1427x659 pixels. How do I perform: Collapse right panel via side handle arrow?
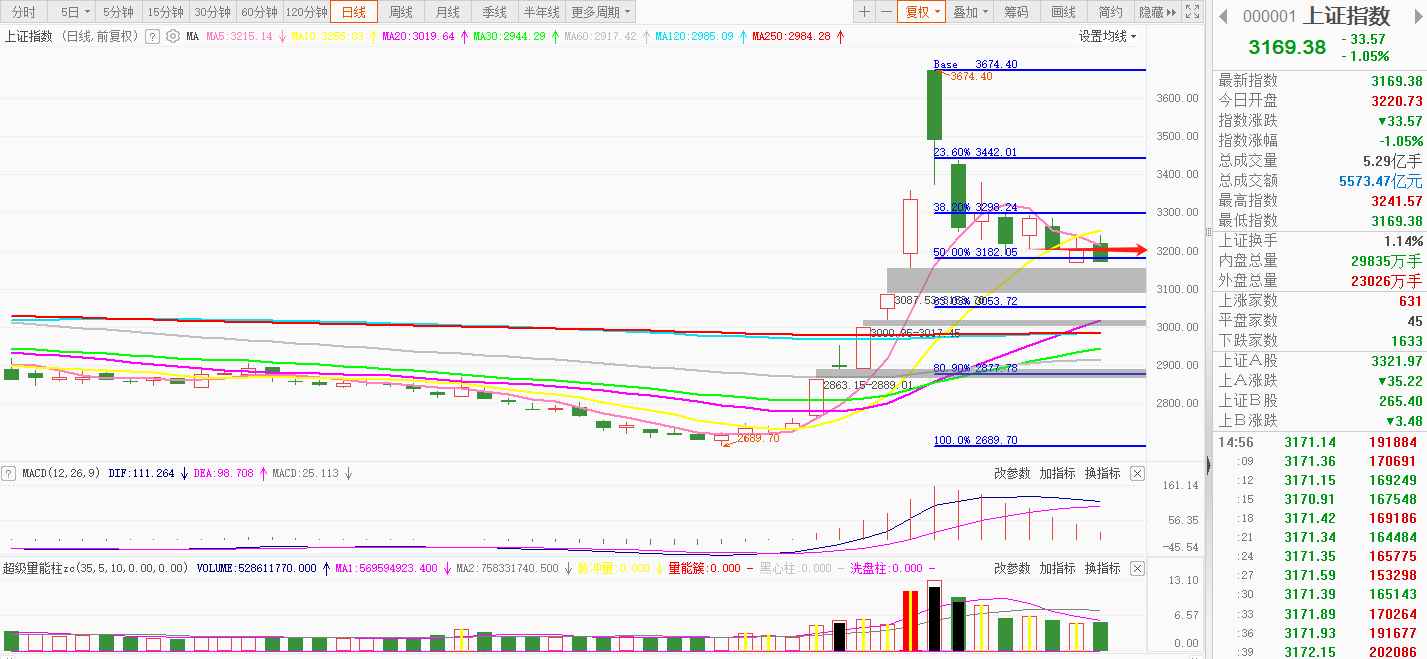tap(1208, 464)
